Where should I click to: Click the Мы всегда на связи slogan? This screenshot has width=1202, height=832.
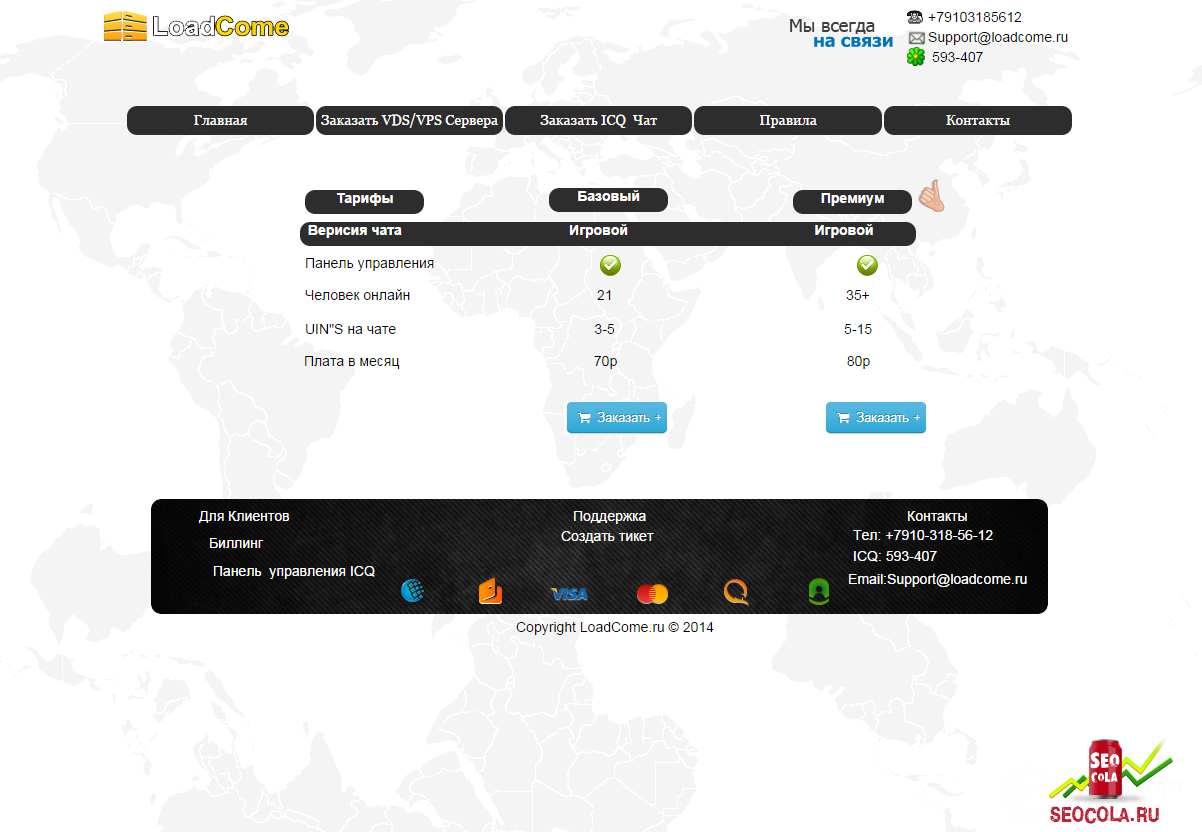(x=840, y=33)
